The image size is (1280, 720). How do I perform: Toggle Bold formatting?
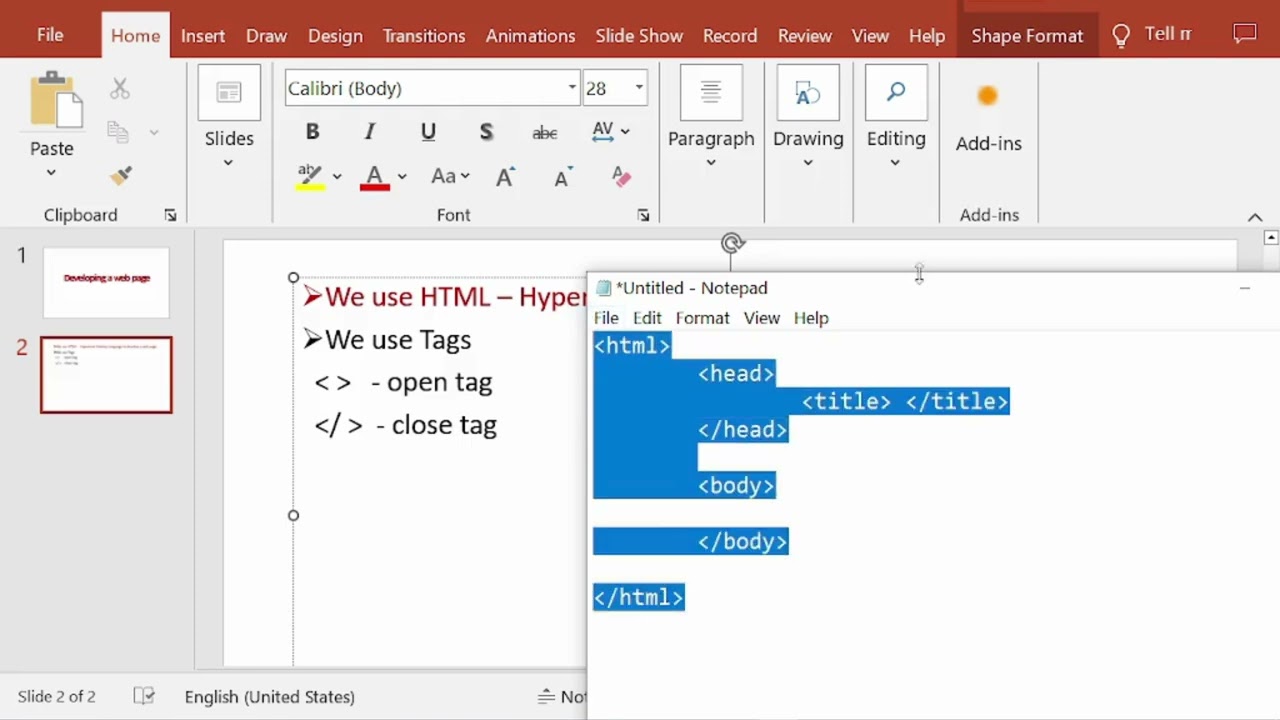click(312, 132)
